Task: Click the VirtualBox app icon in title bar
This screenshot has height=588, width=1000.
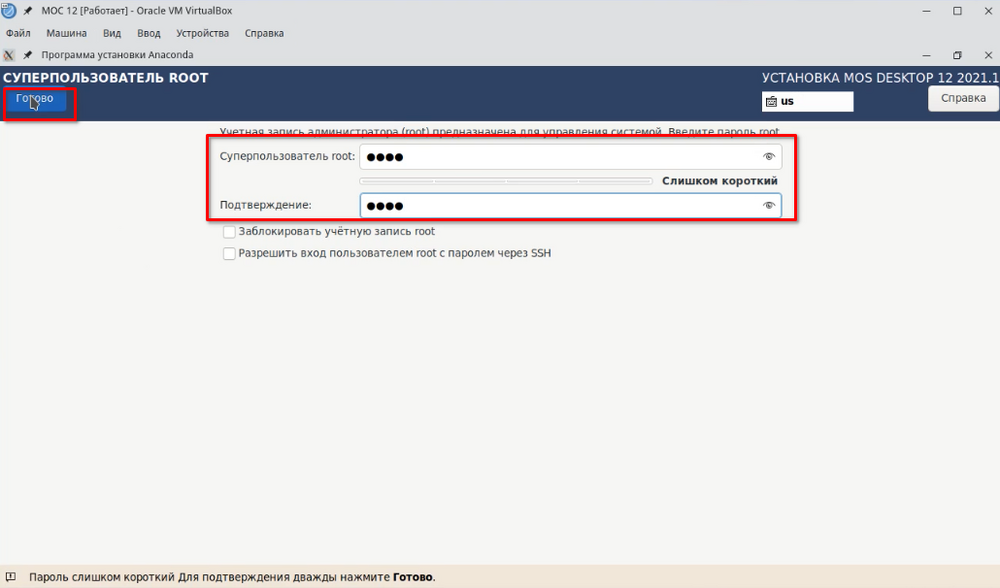Action: pos(9,11)
